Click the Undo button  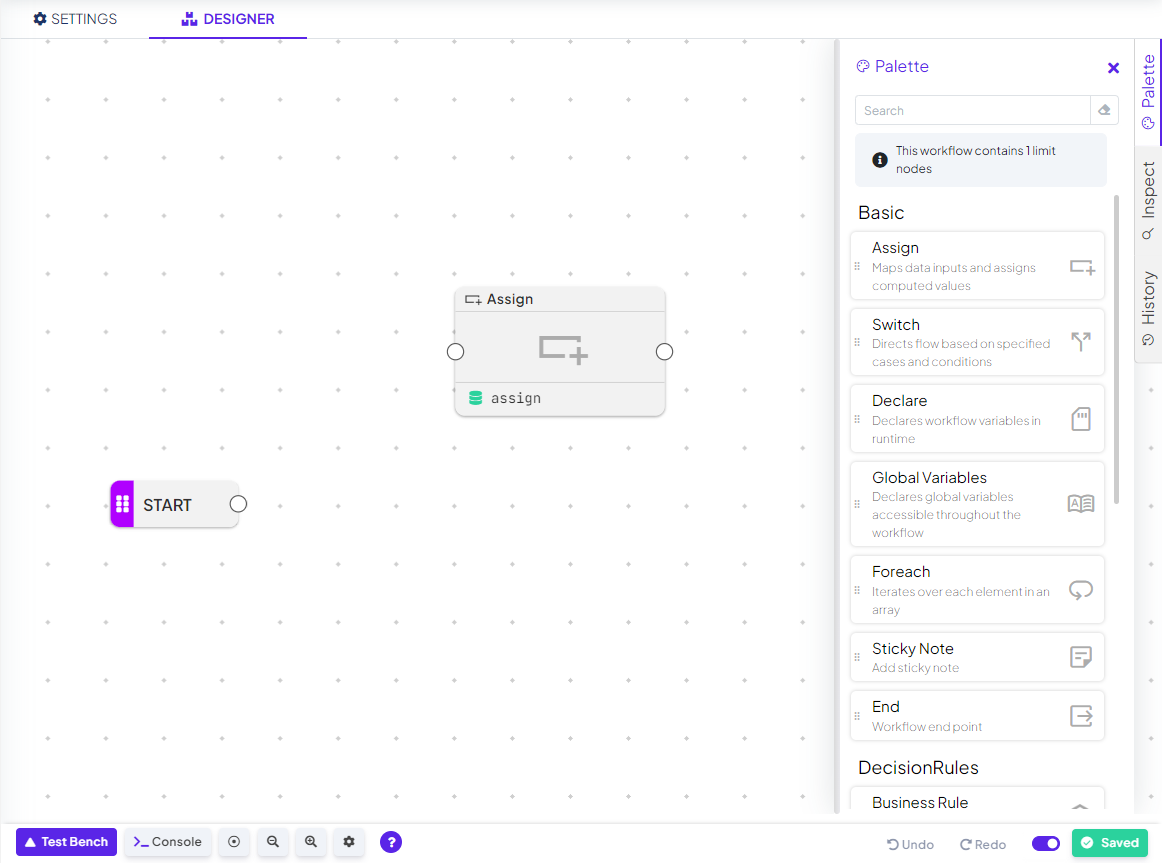(910, 844)
